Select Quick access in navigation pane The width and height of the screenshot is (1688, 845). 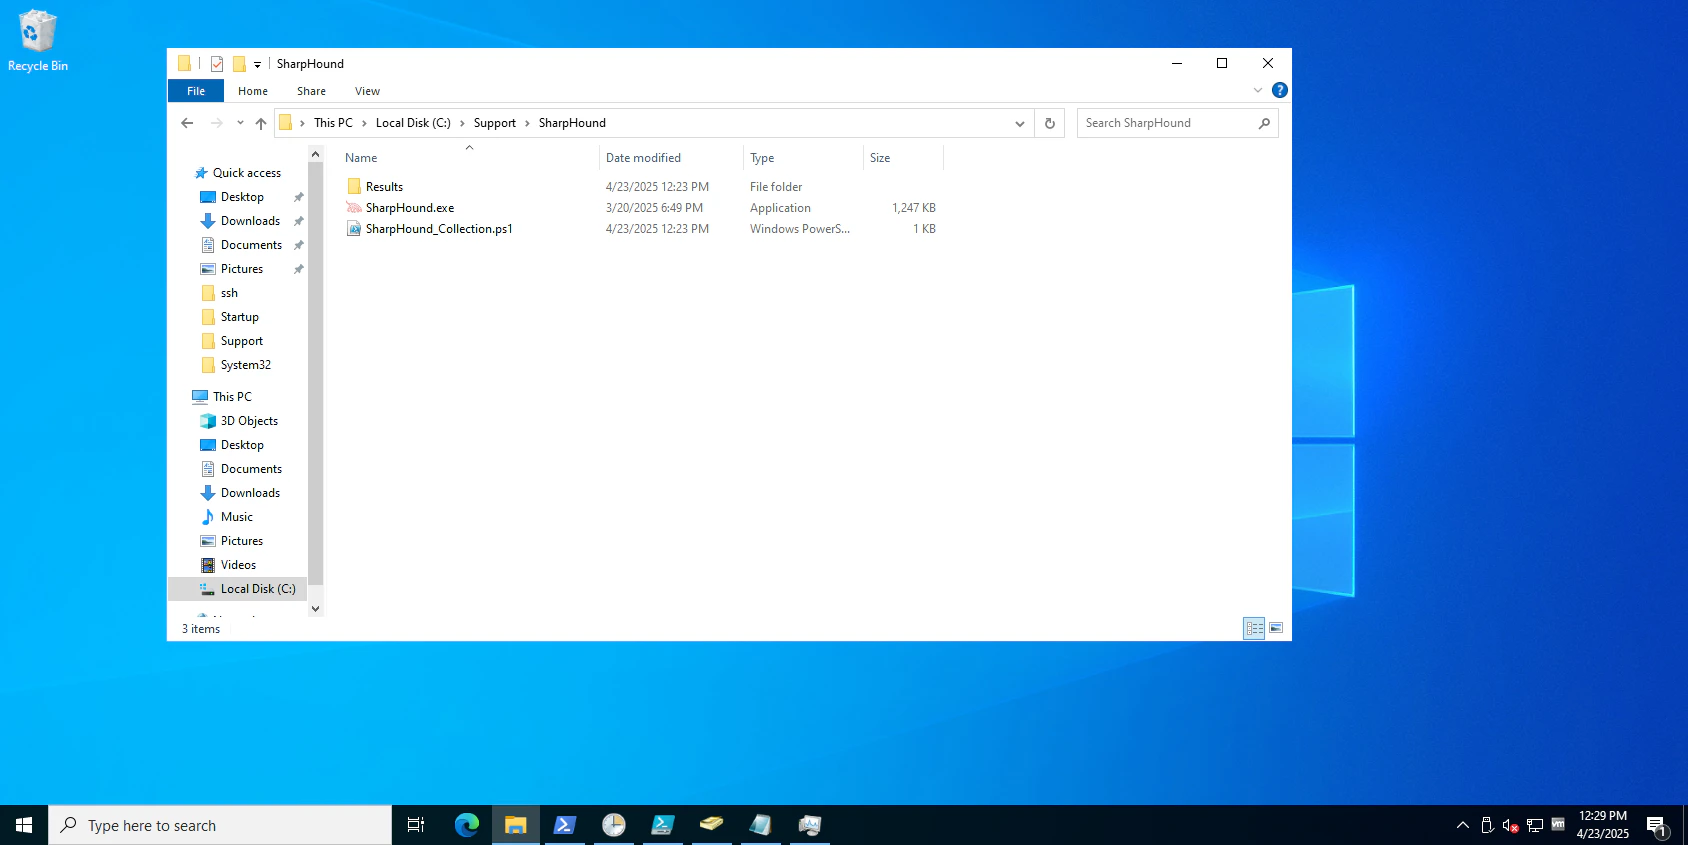click(246, 173)
